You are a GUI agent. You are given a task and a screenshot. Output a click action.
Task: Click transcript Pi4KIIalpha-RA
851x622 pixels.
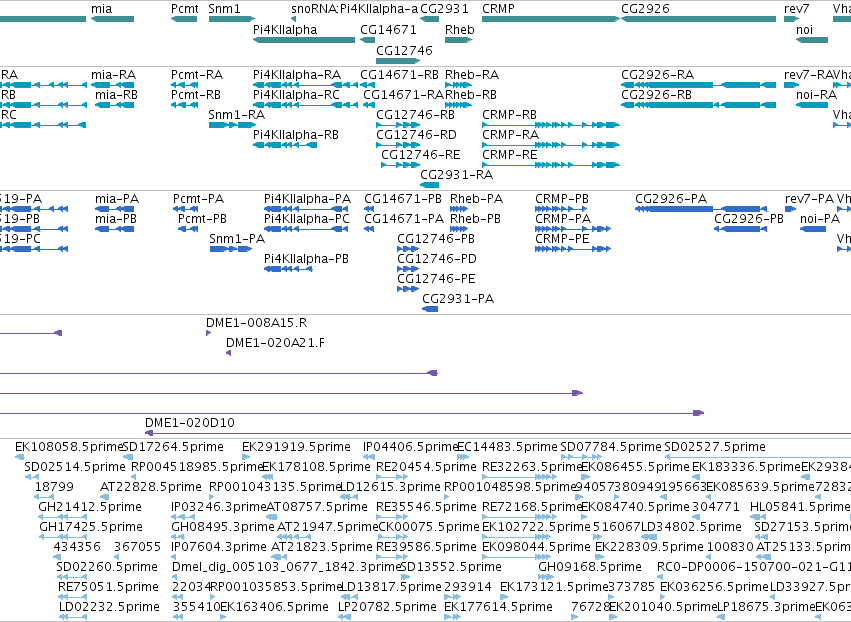coord(306,85)
